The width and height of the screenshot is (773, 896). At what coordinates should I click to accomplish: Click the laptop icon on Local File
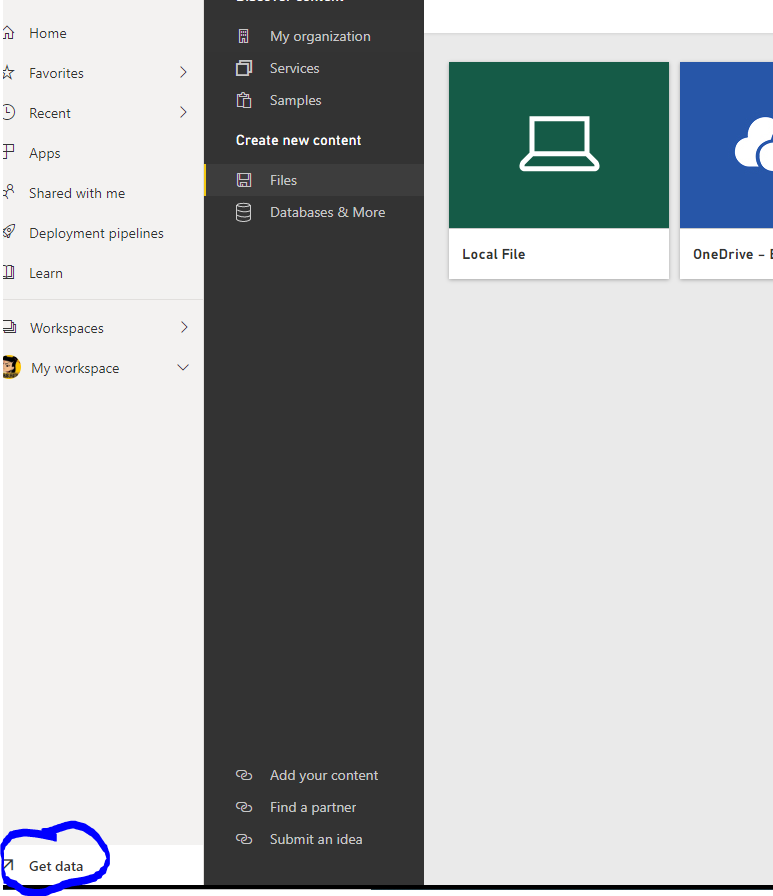click(x=559, y=143)
